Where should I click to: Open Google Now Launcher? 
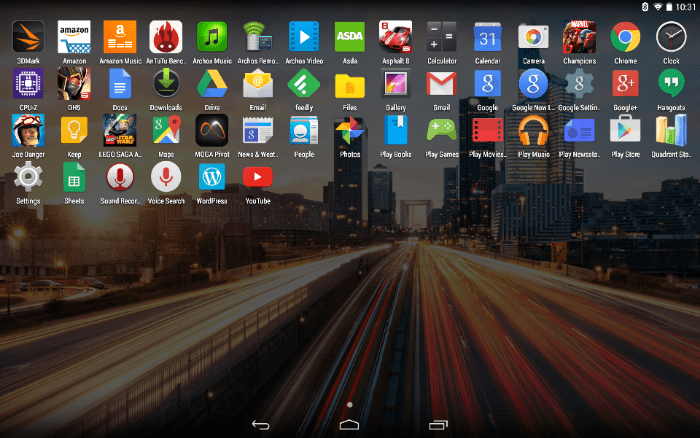tap(533, 83)
